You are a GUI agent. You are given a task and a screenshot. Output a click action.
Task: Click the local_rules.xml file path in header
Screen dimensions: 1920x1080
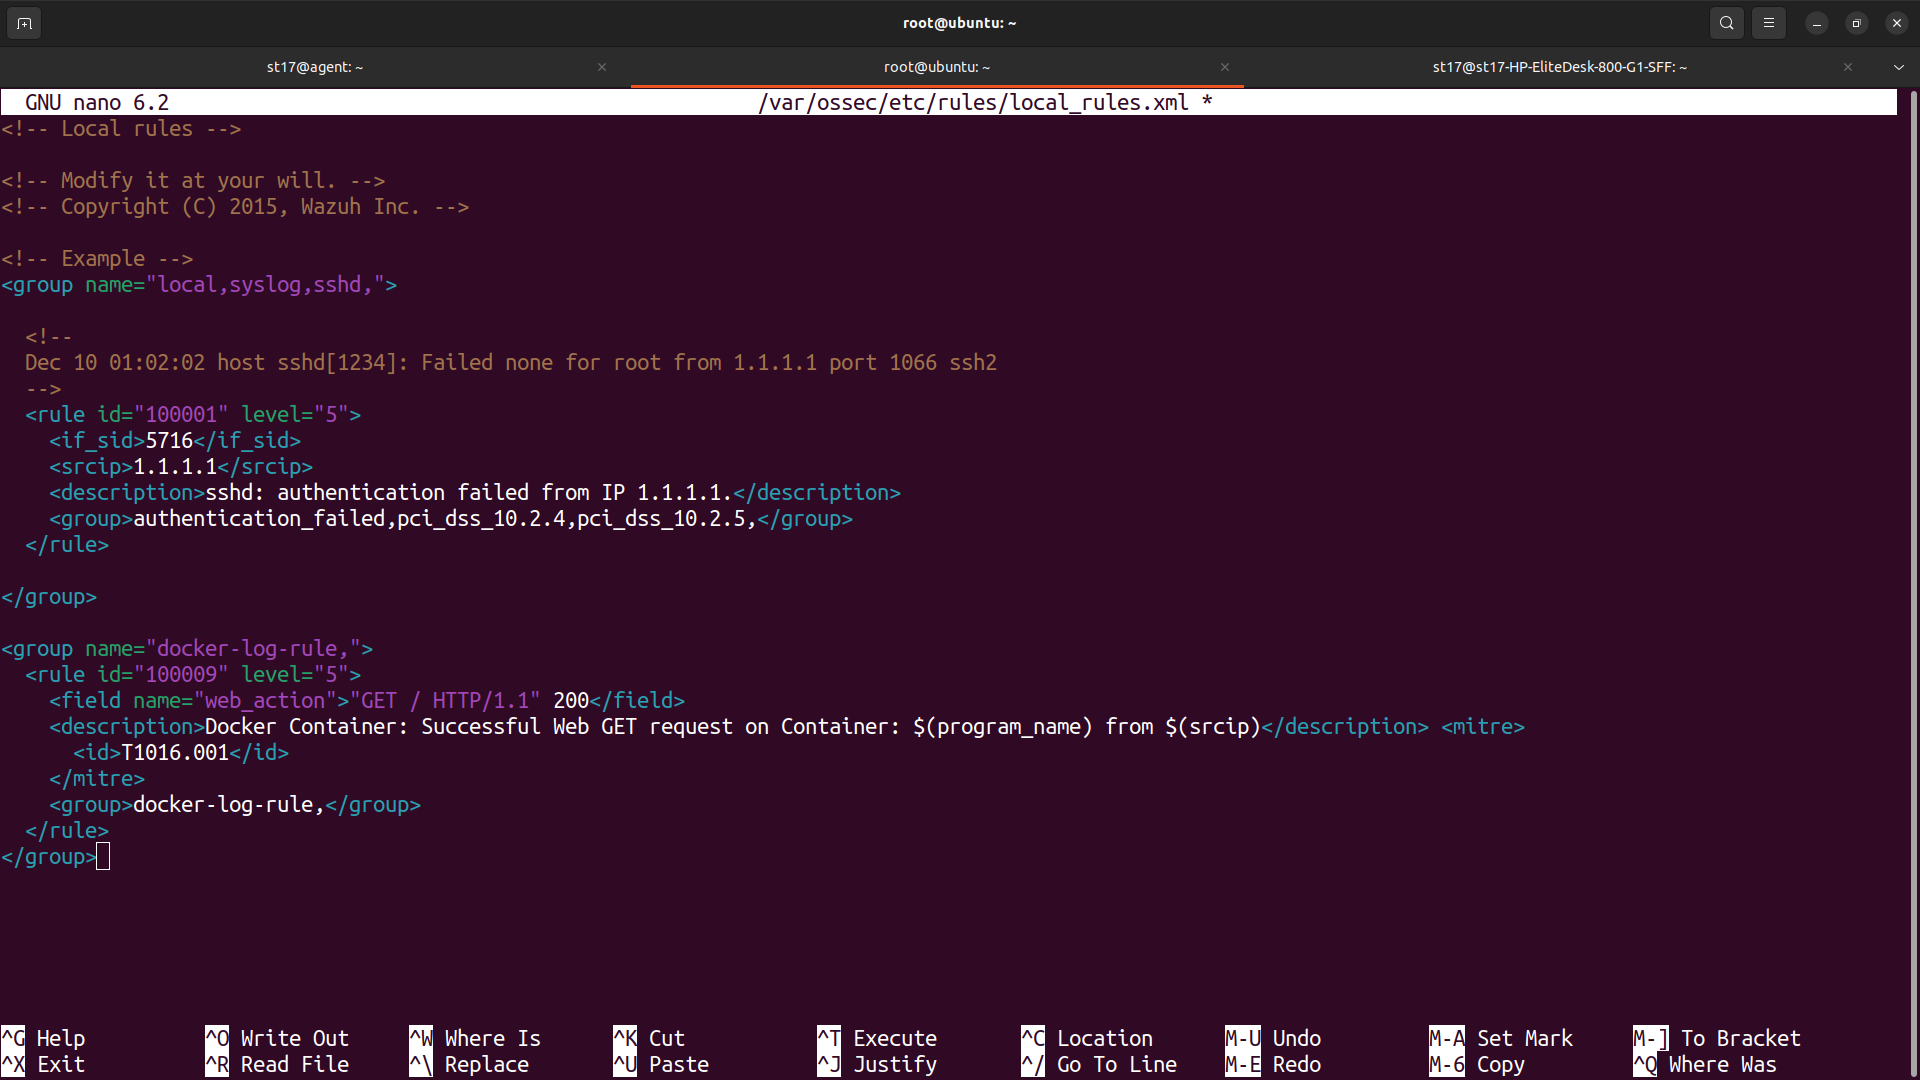[973, 102]
